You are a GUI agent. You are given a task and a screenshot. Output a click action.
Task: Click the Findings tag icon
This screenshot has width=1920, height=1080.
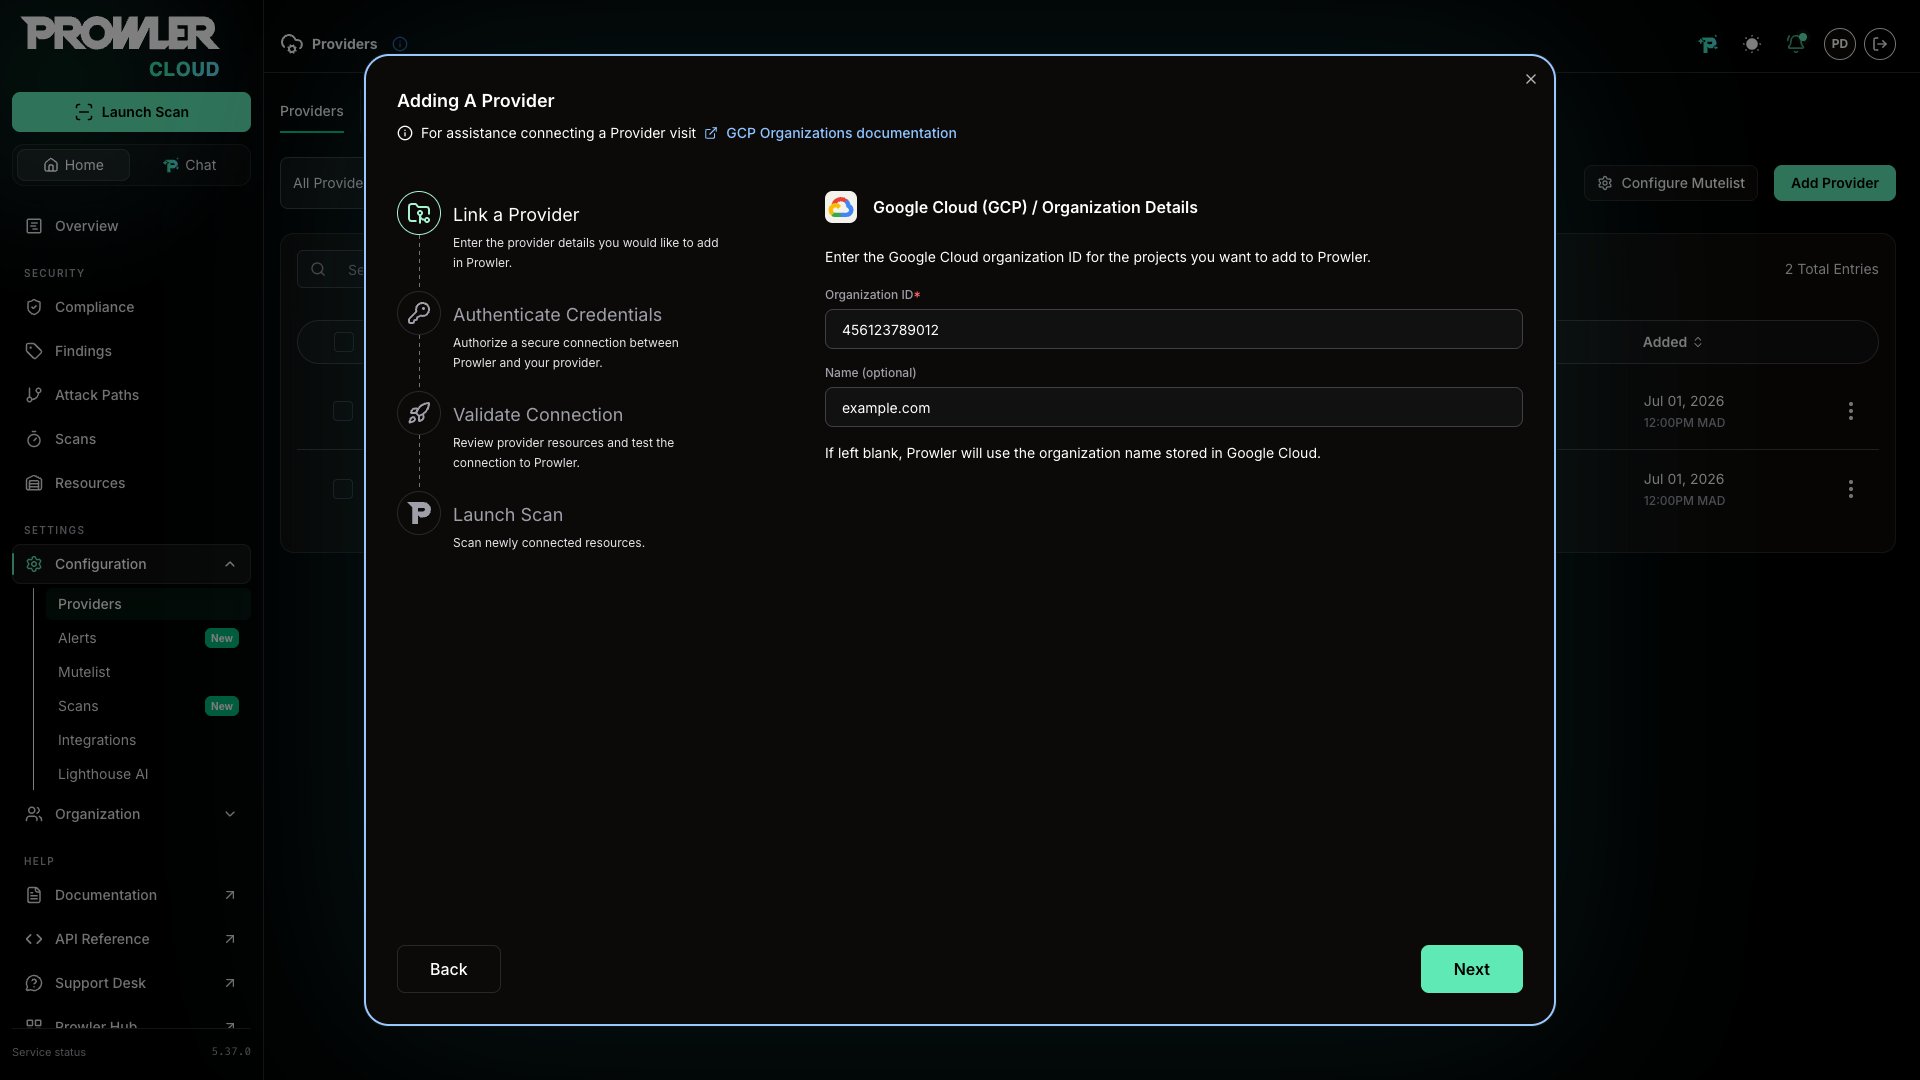(34, 351)
